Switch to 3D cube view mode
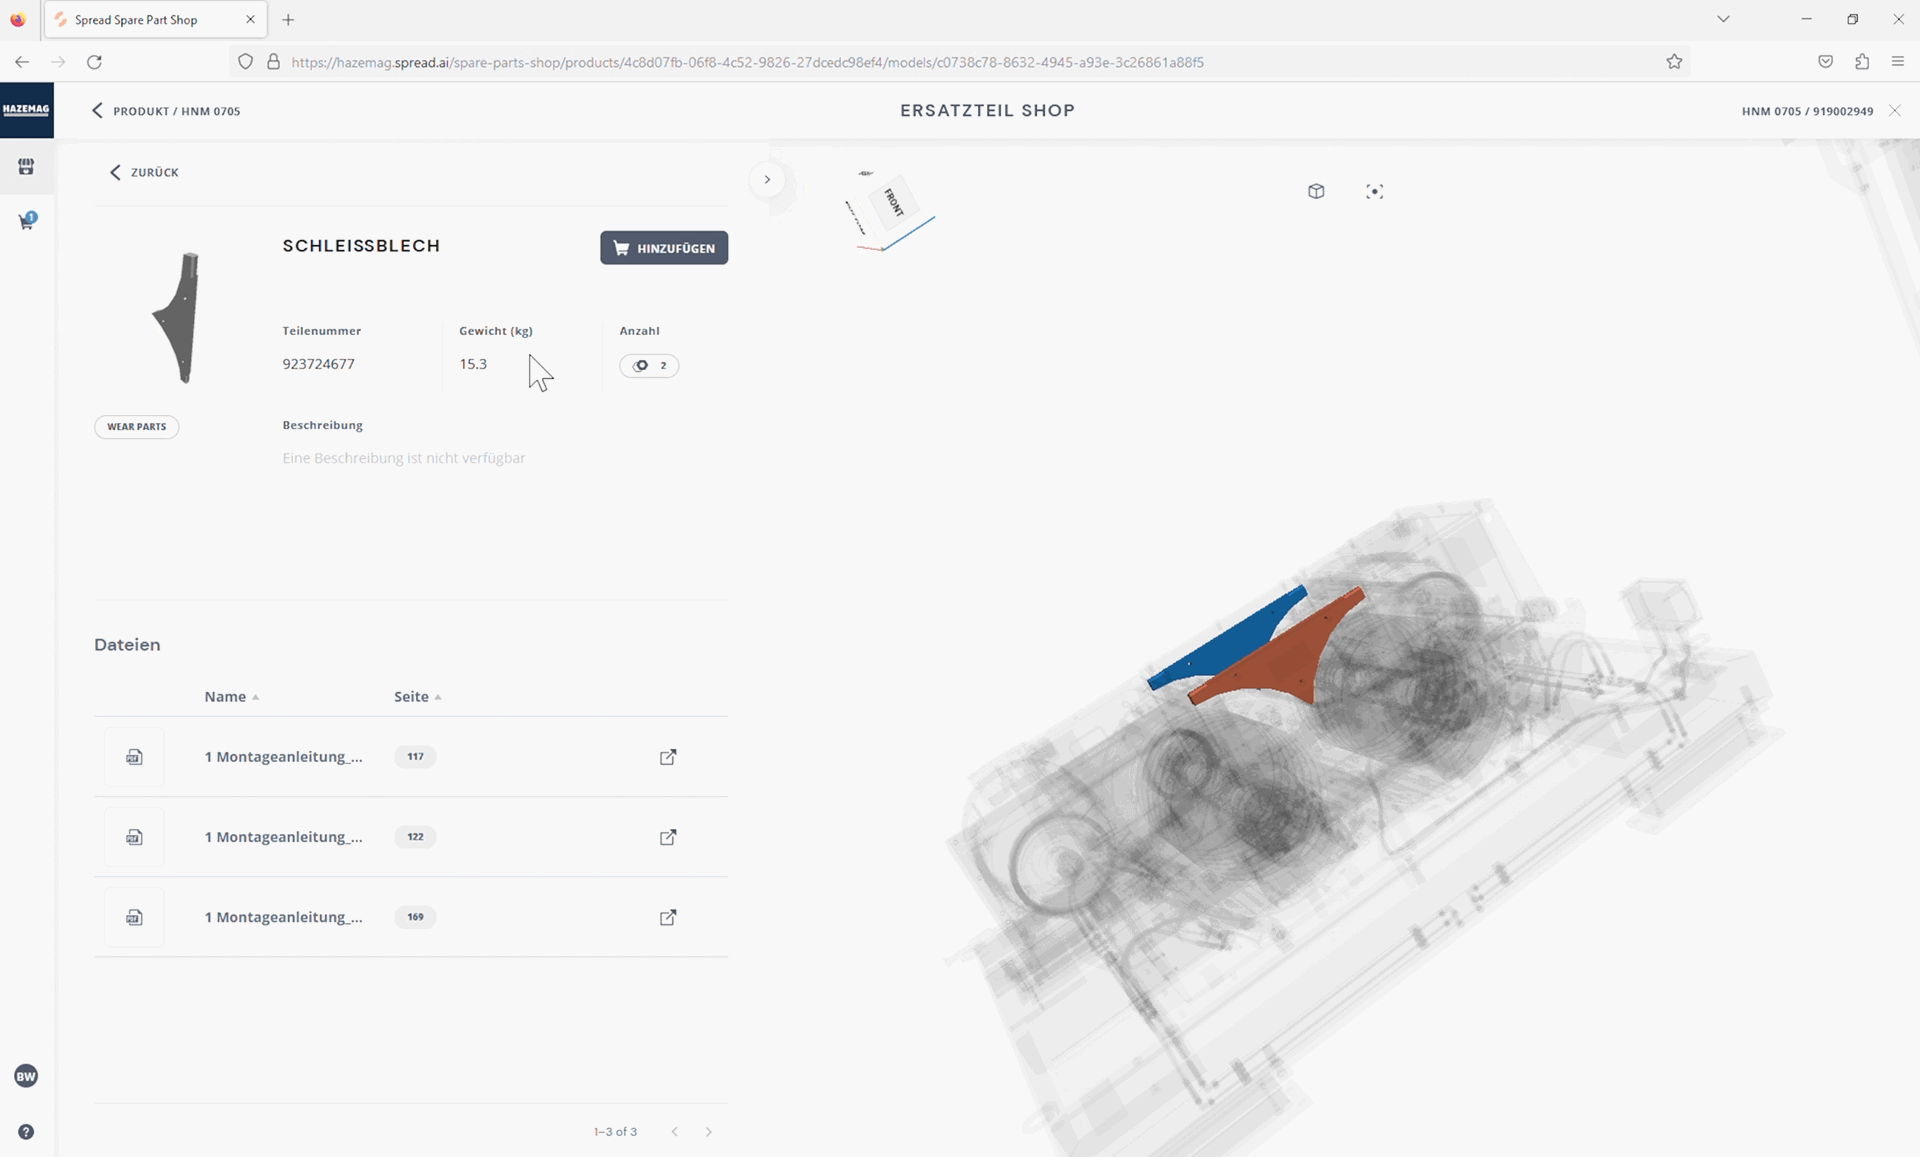The image size is (1920, 1157). pyautogui.click(x=1316, y=191)
